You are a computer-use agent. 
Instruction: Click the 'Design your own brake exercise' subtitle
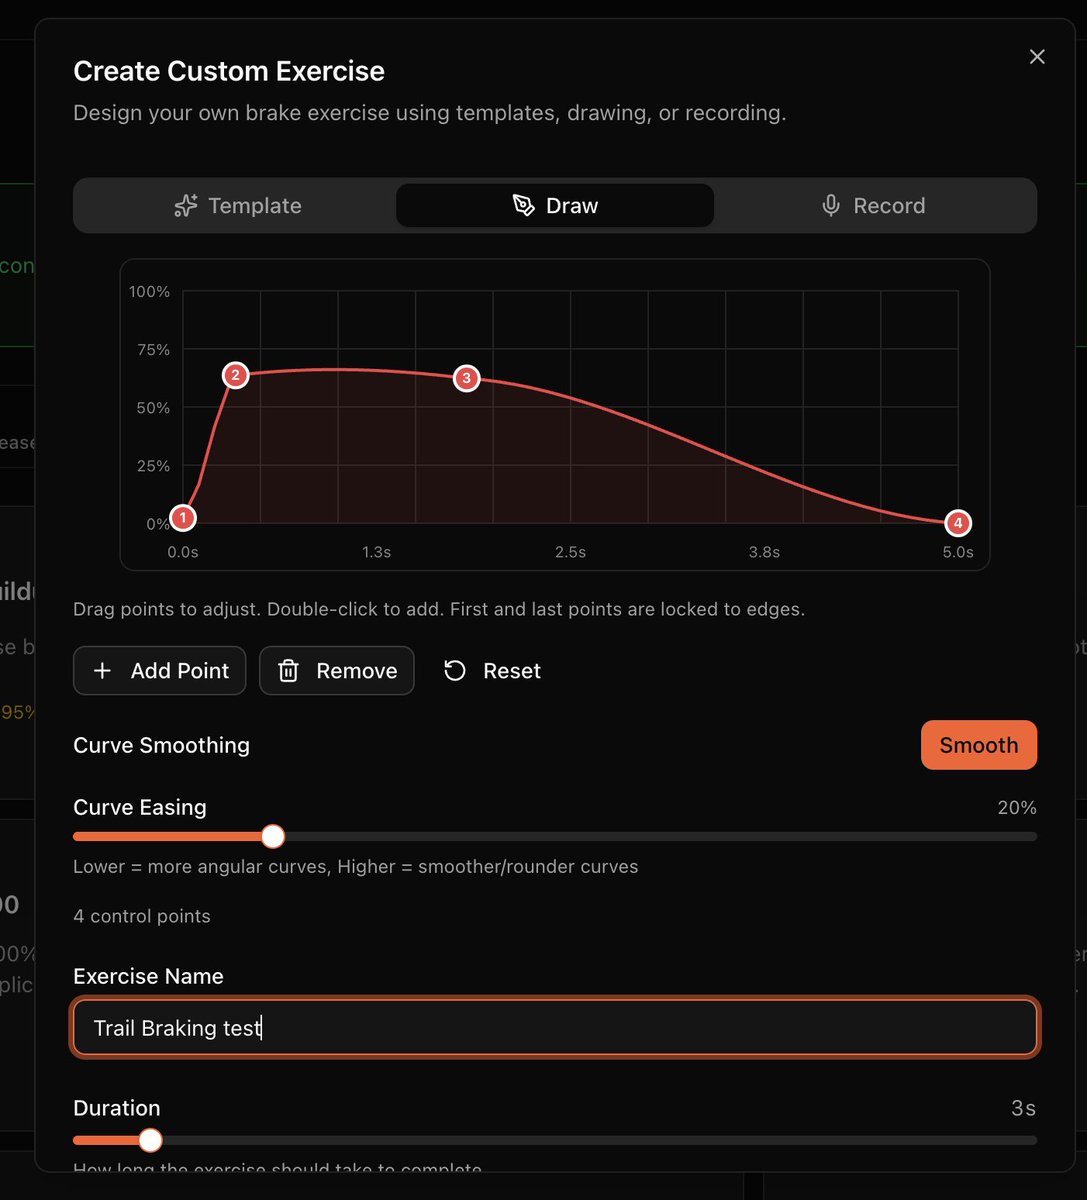tap(430, 113)
